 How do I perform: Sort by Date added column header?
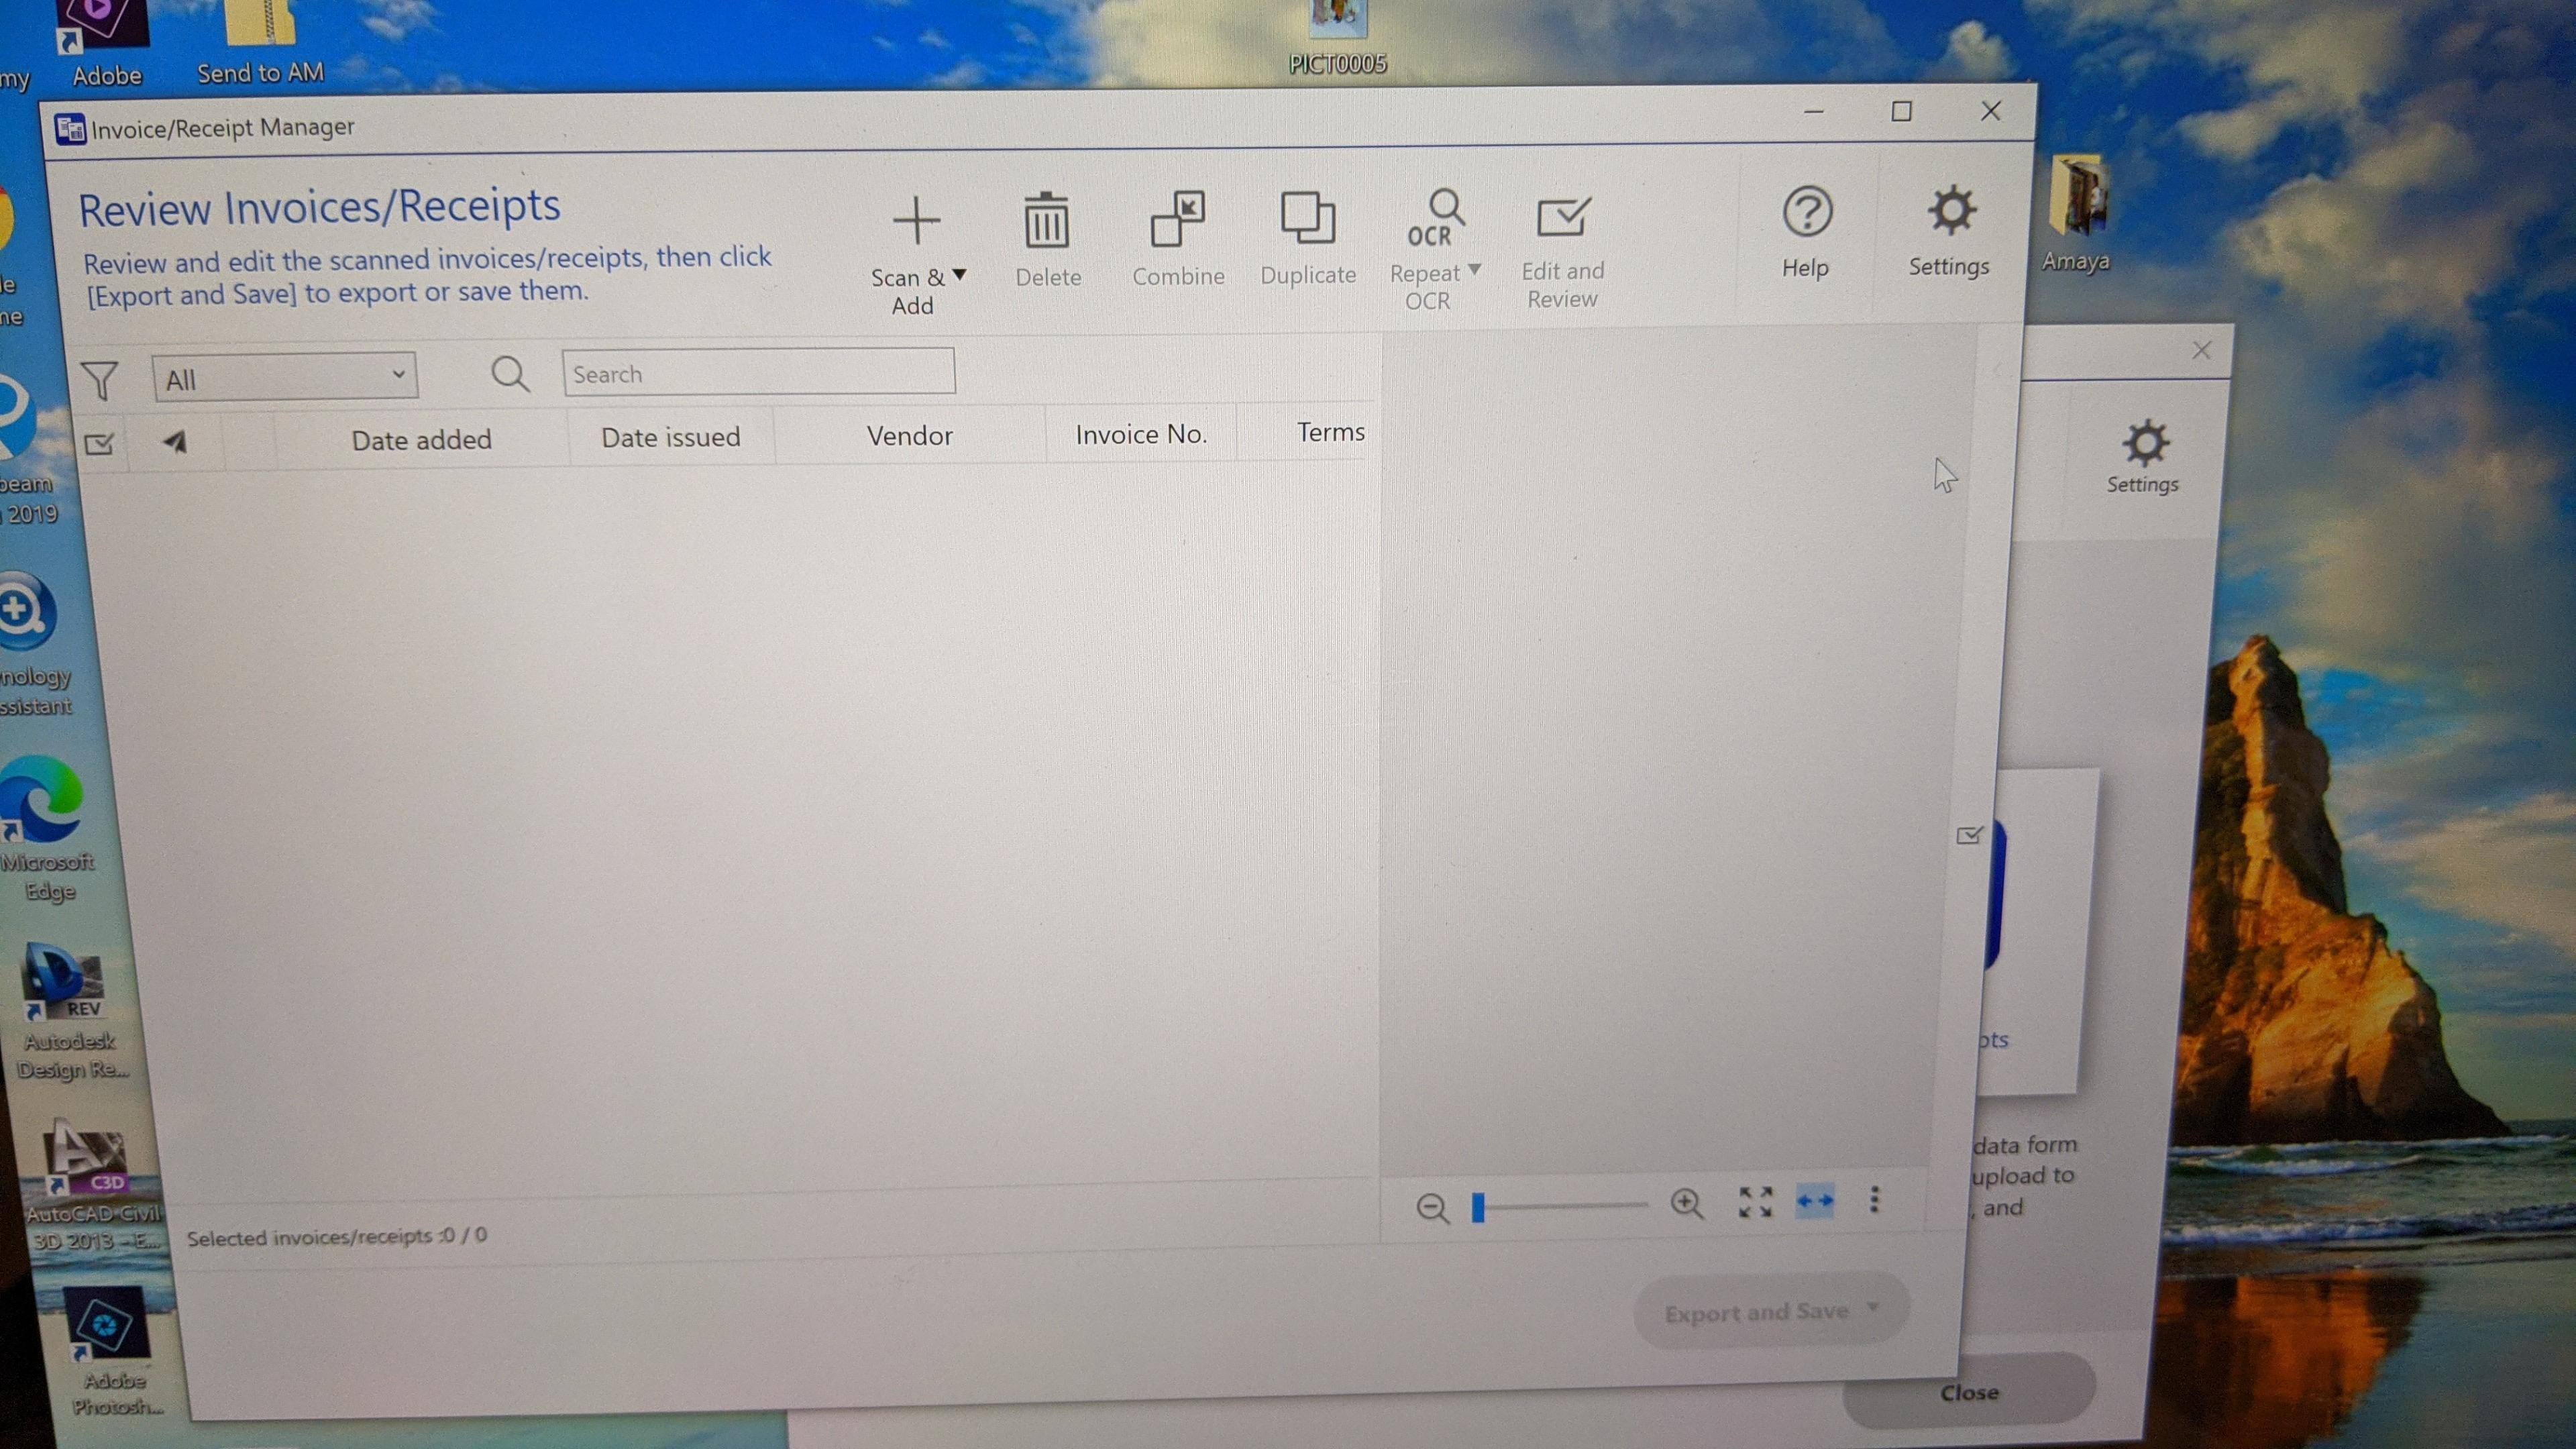(x=421, y=440)
